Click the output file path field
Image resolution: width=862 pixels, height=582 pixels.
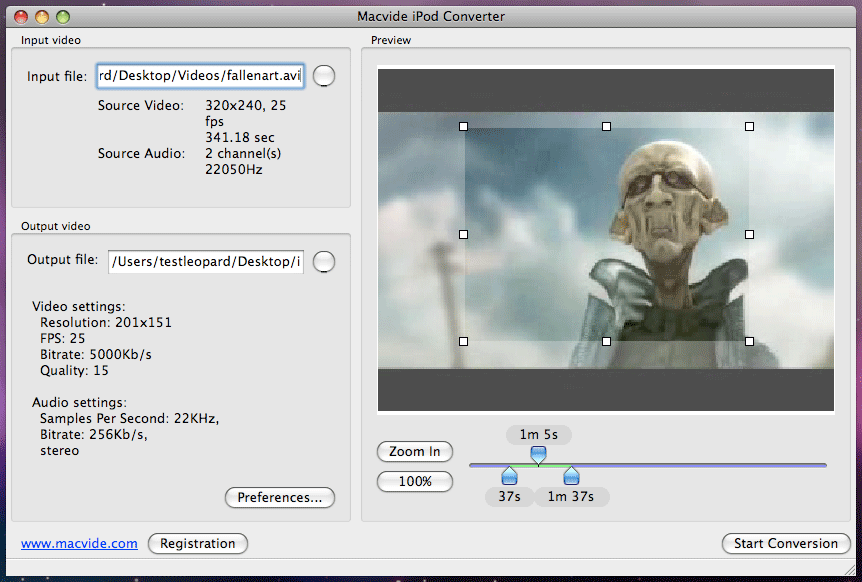pyautogui.click(x=205, y=261)
